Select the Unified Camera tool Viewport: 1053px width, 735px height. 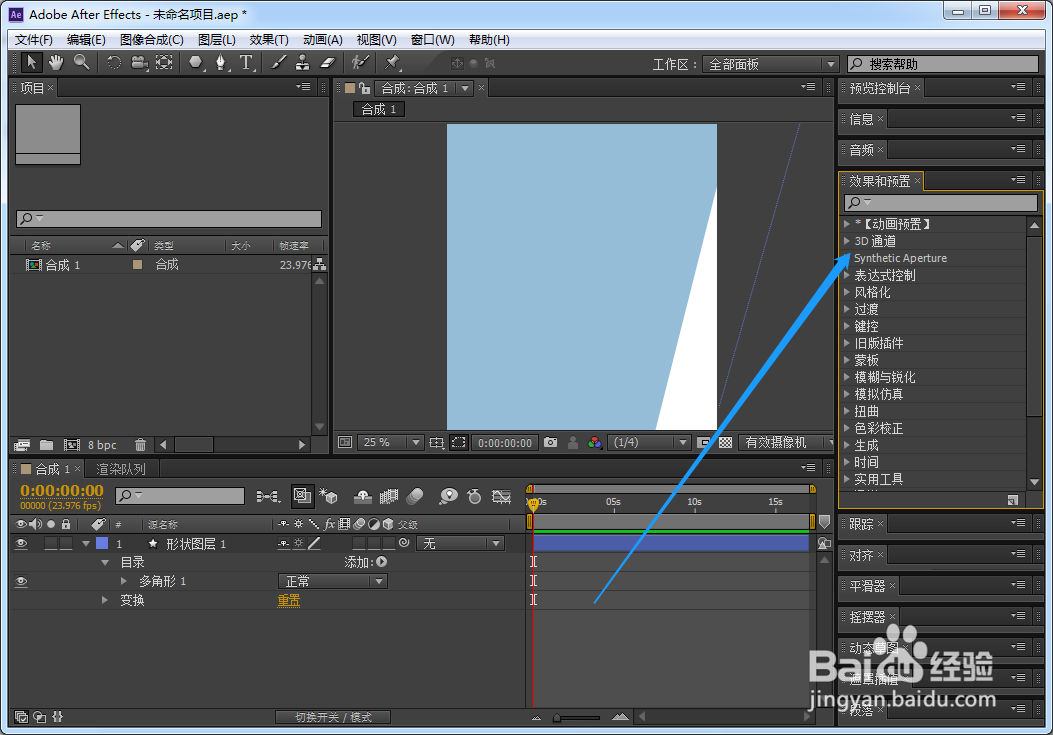coord(139,63)
